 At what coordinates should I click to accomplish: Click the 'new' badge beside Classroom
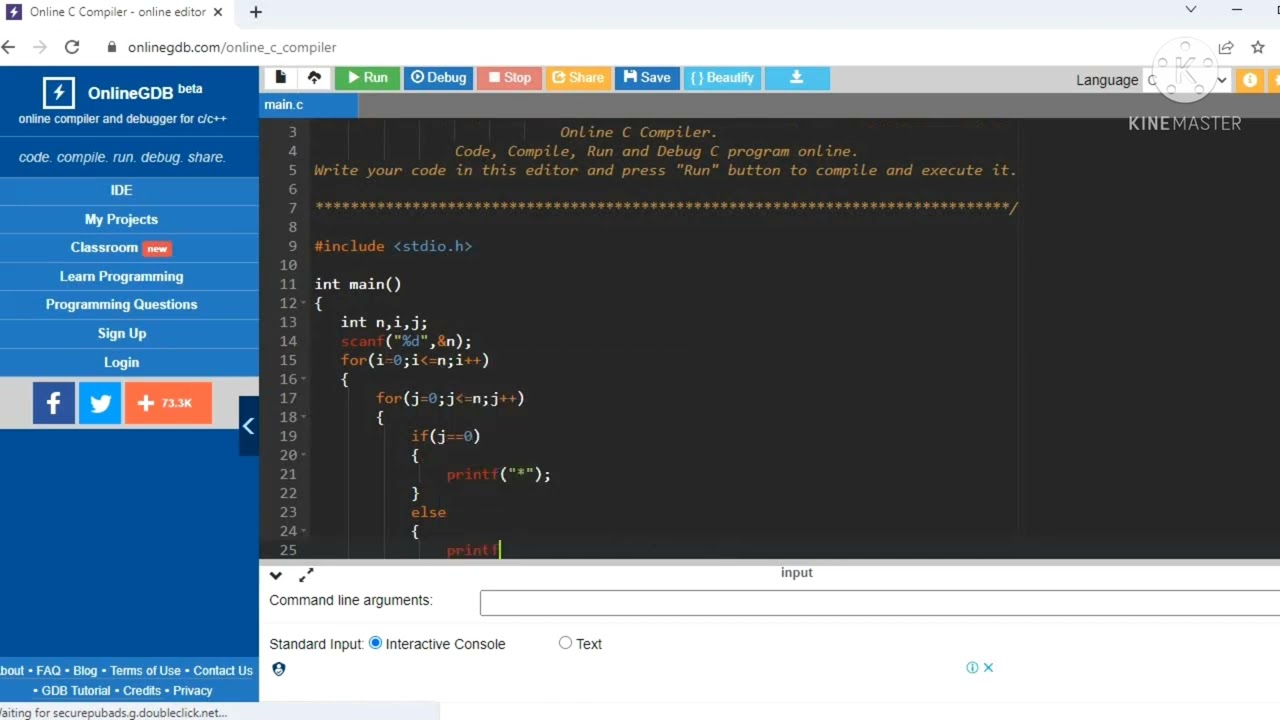pyautogui.click(x=157, y=248)
